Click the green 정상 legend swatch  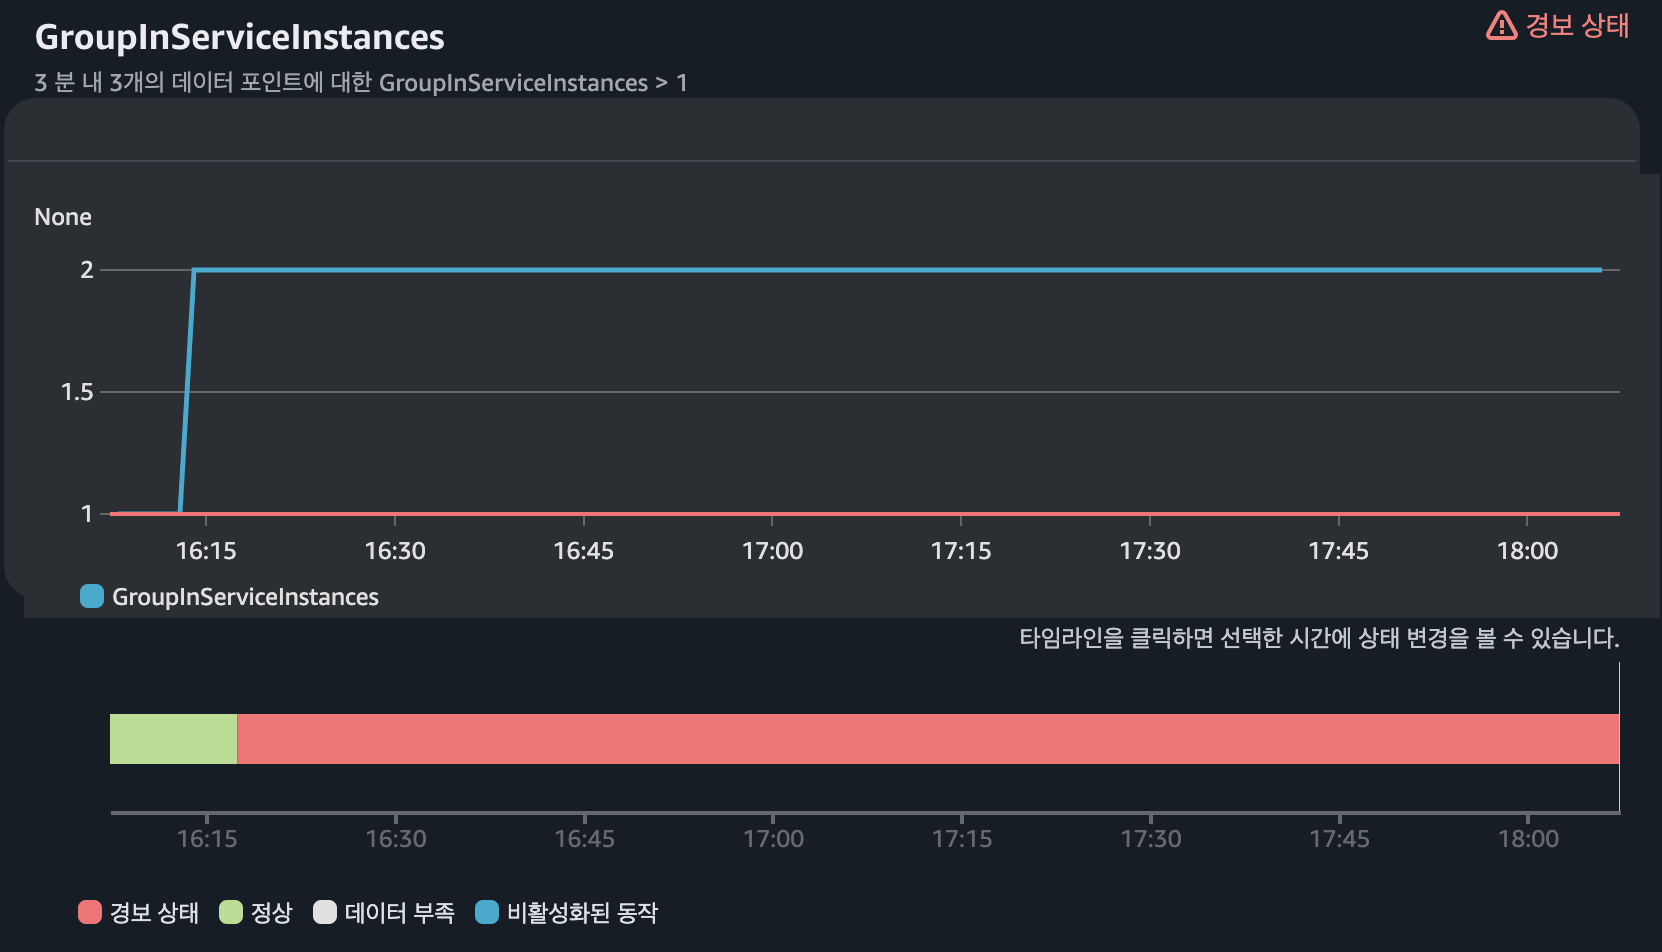pos(231,912)
